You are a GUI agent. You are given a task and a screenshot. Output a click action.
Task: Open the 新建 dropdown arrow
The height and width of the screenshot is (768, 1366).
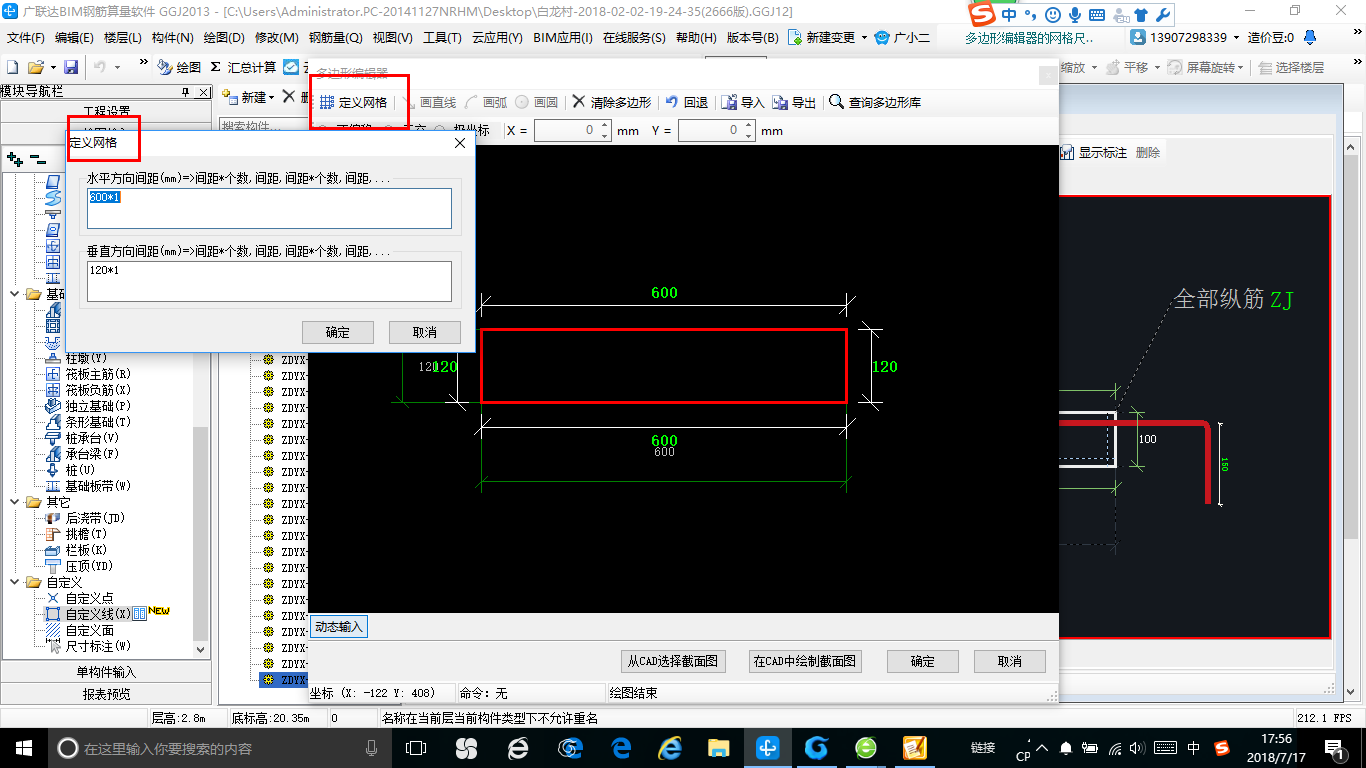tap(271, 97)
